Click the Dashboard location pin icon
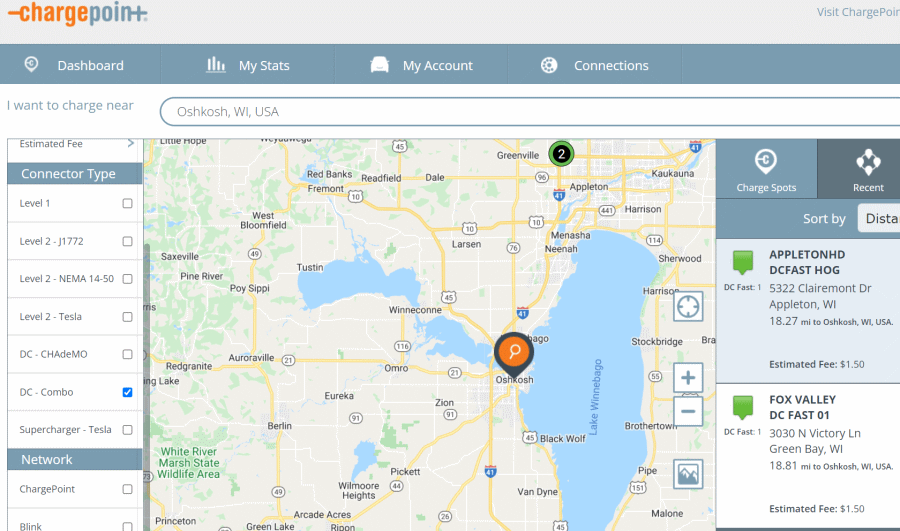Viewport: 900px width, 531px height. point(32,64)
